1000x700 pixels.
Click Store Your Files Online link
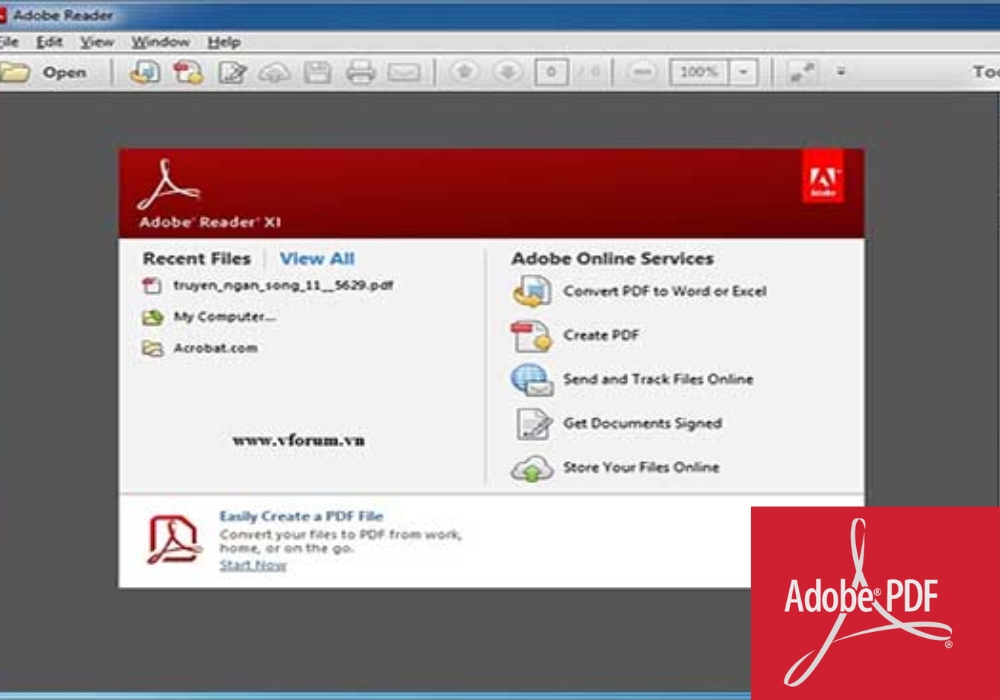pos(641,467)
